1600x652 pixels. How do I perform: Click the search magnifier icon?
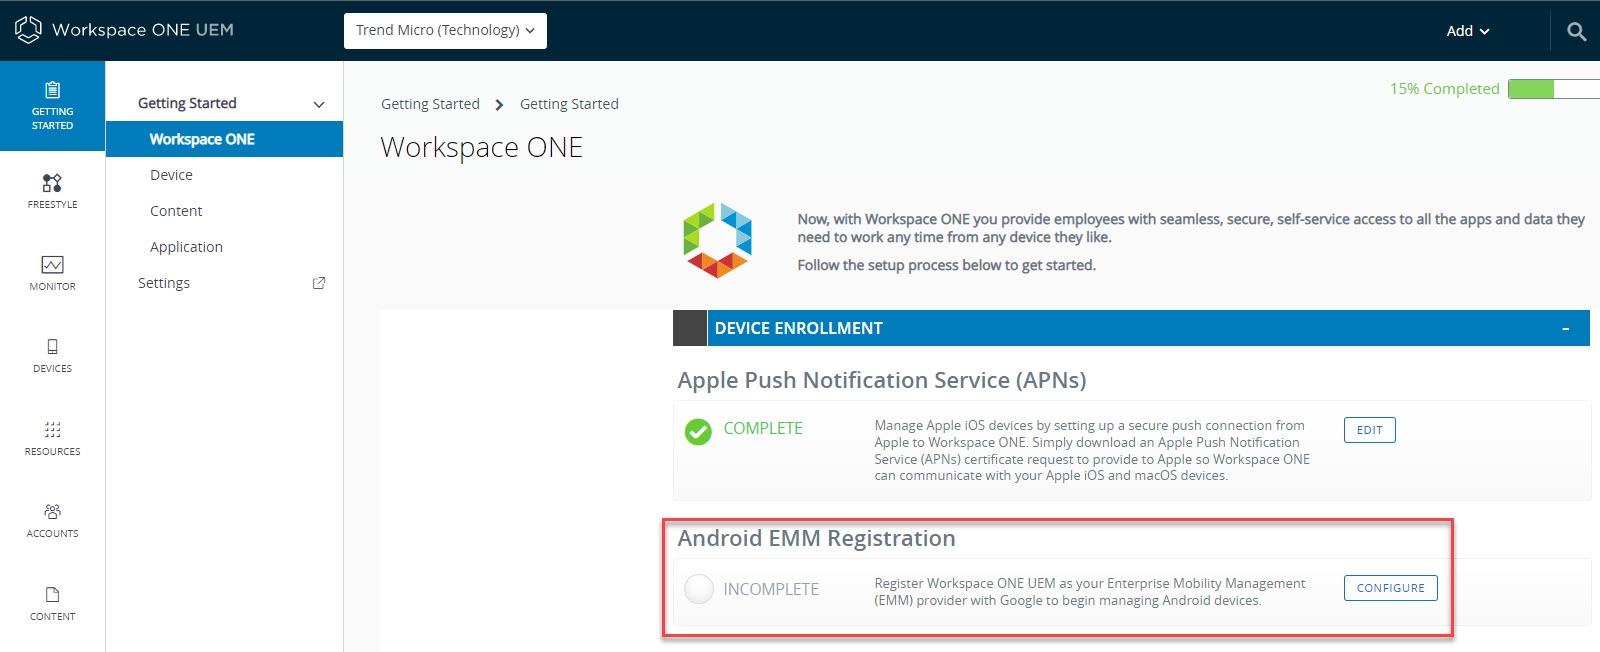[x=1576, y=31]
